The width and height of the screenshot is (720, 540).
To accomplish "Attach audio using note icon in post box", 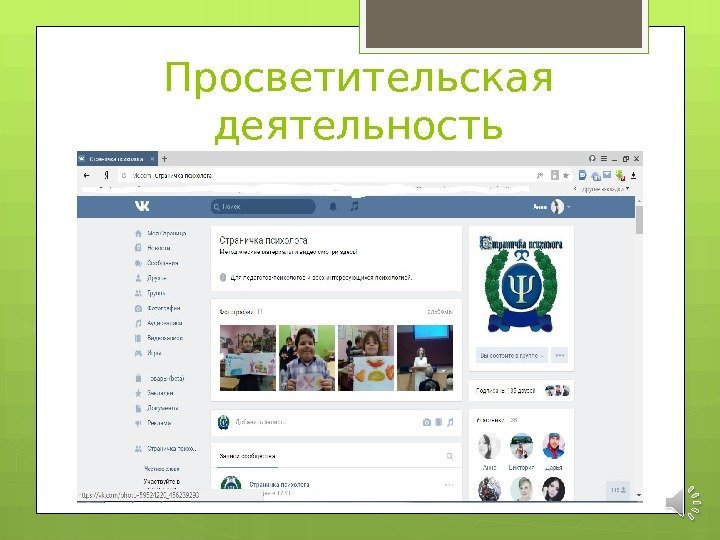I will click(450, 422).
